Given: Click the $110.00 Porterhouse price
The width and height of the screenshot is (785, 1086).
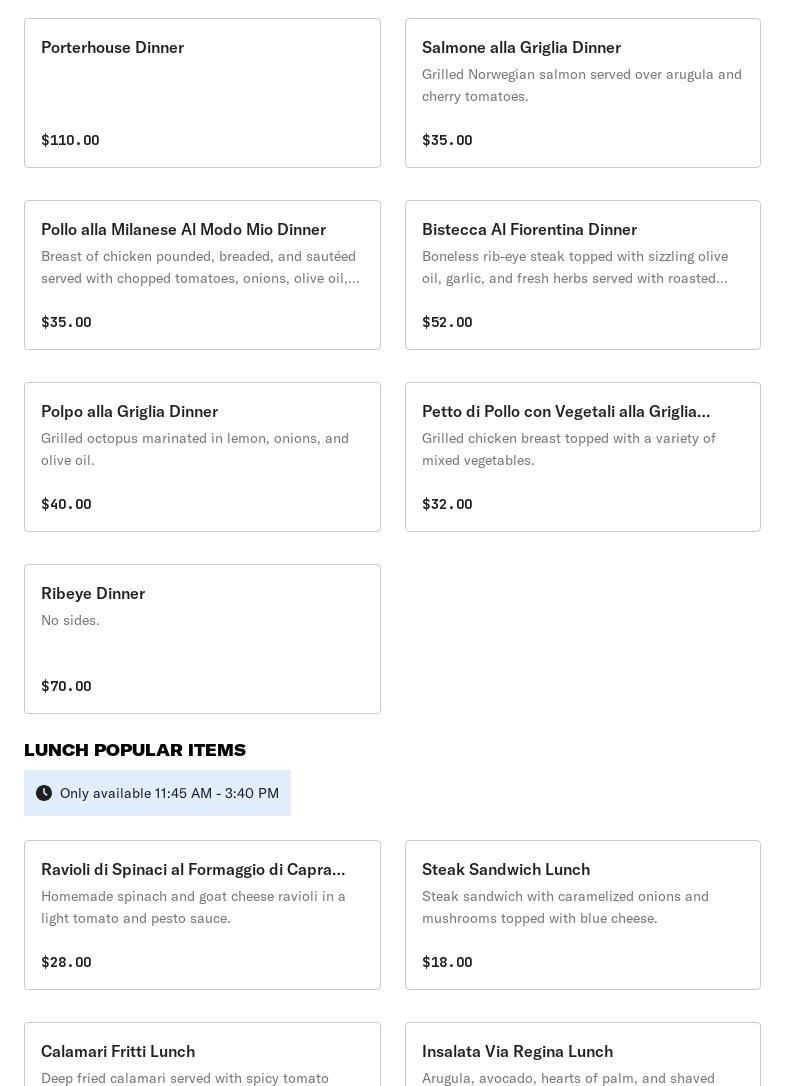Looking at the screenshot, I should (70, 140).
